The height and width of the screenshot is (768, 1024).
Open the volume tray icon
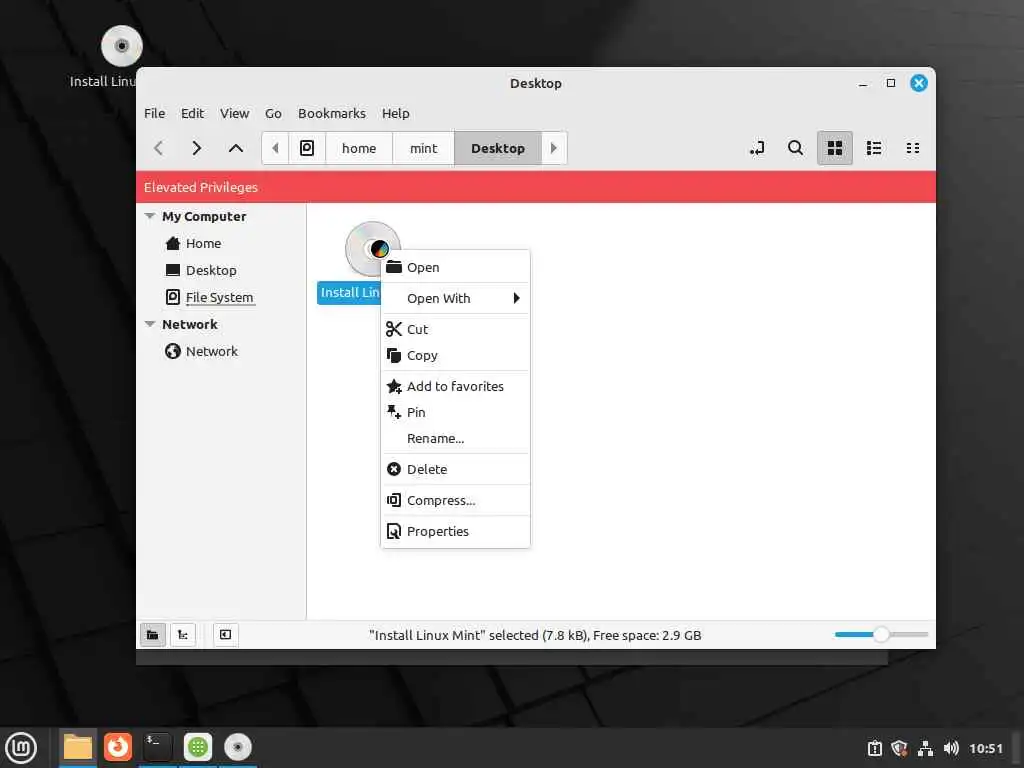point(951,748)
